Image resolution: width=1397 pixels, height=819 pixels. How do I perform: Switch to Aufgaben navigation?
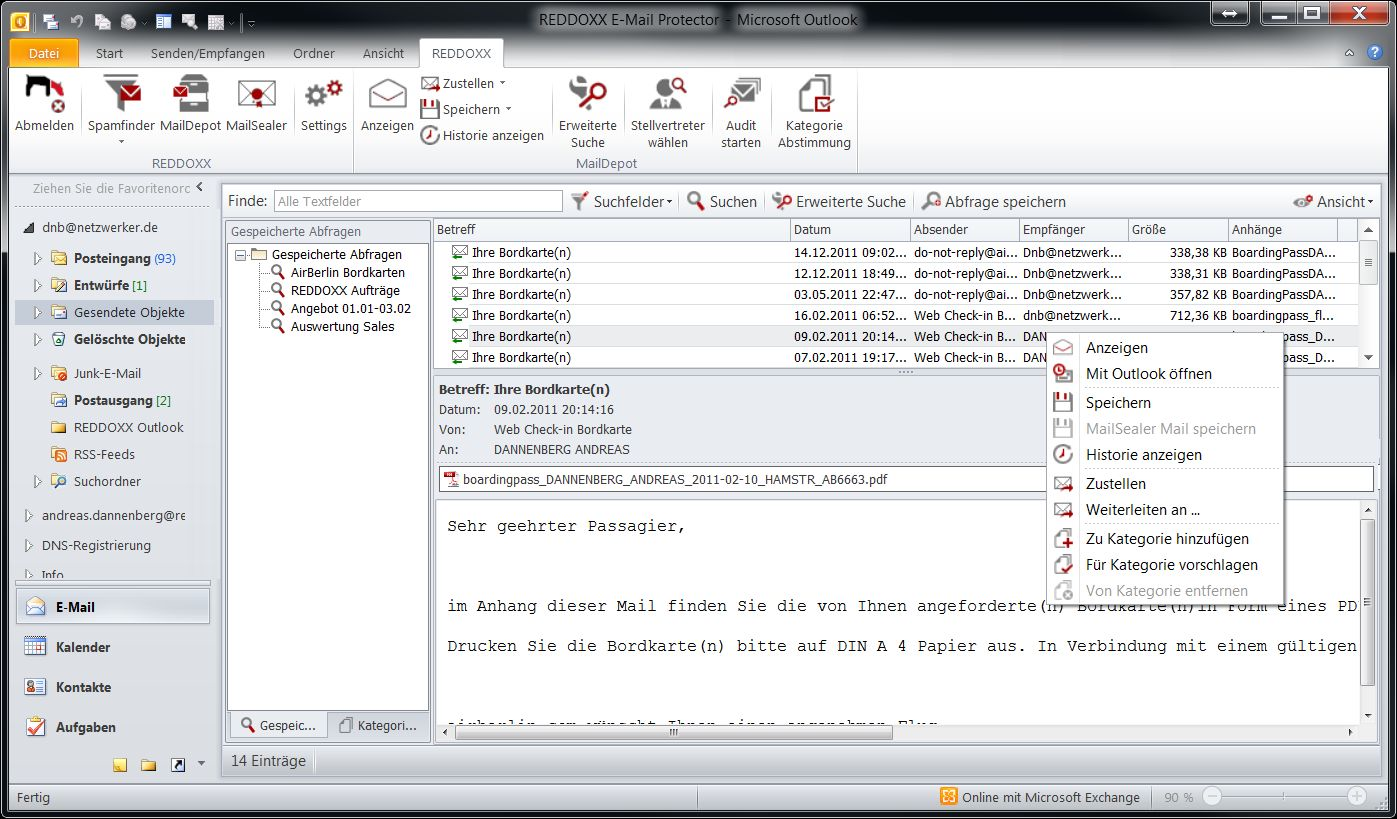point(113,727)
